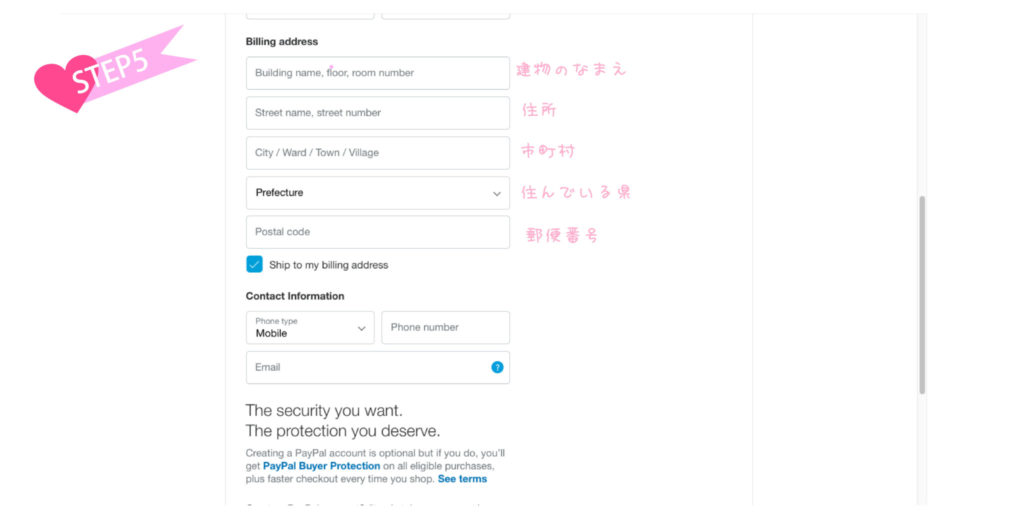Click the Email help question mark icon

tap(497, 367)
